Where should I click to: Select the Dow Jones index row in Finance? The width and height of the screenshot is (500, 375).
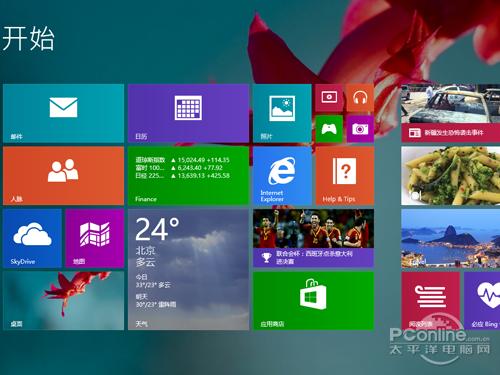[182, 160]
